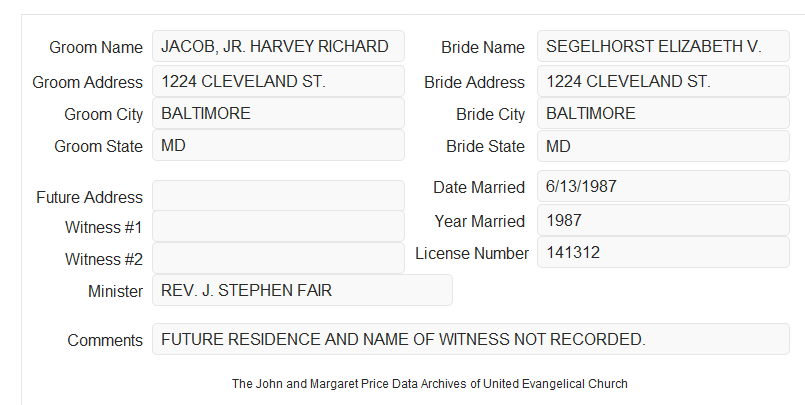This screenshot has height=405, width=805.
Task: Focus the Groom State field with MD
Action: click(278, 145)
